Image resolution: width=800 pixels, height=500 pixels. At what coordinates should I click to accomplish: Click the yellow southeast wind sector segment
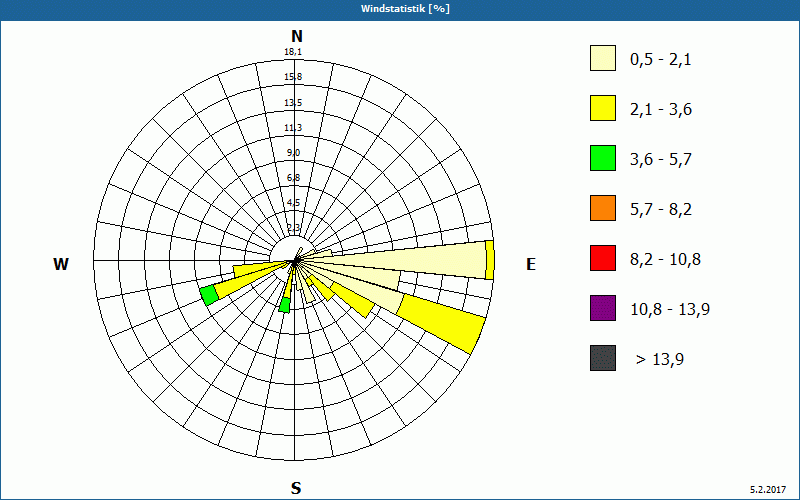pos(353,299)
